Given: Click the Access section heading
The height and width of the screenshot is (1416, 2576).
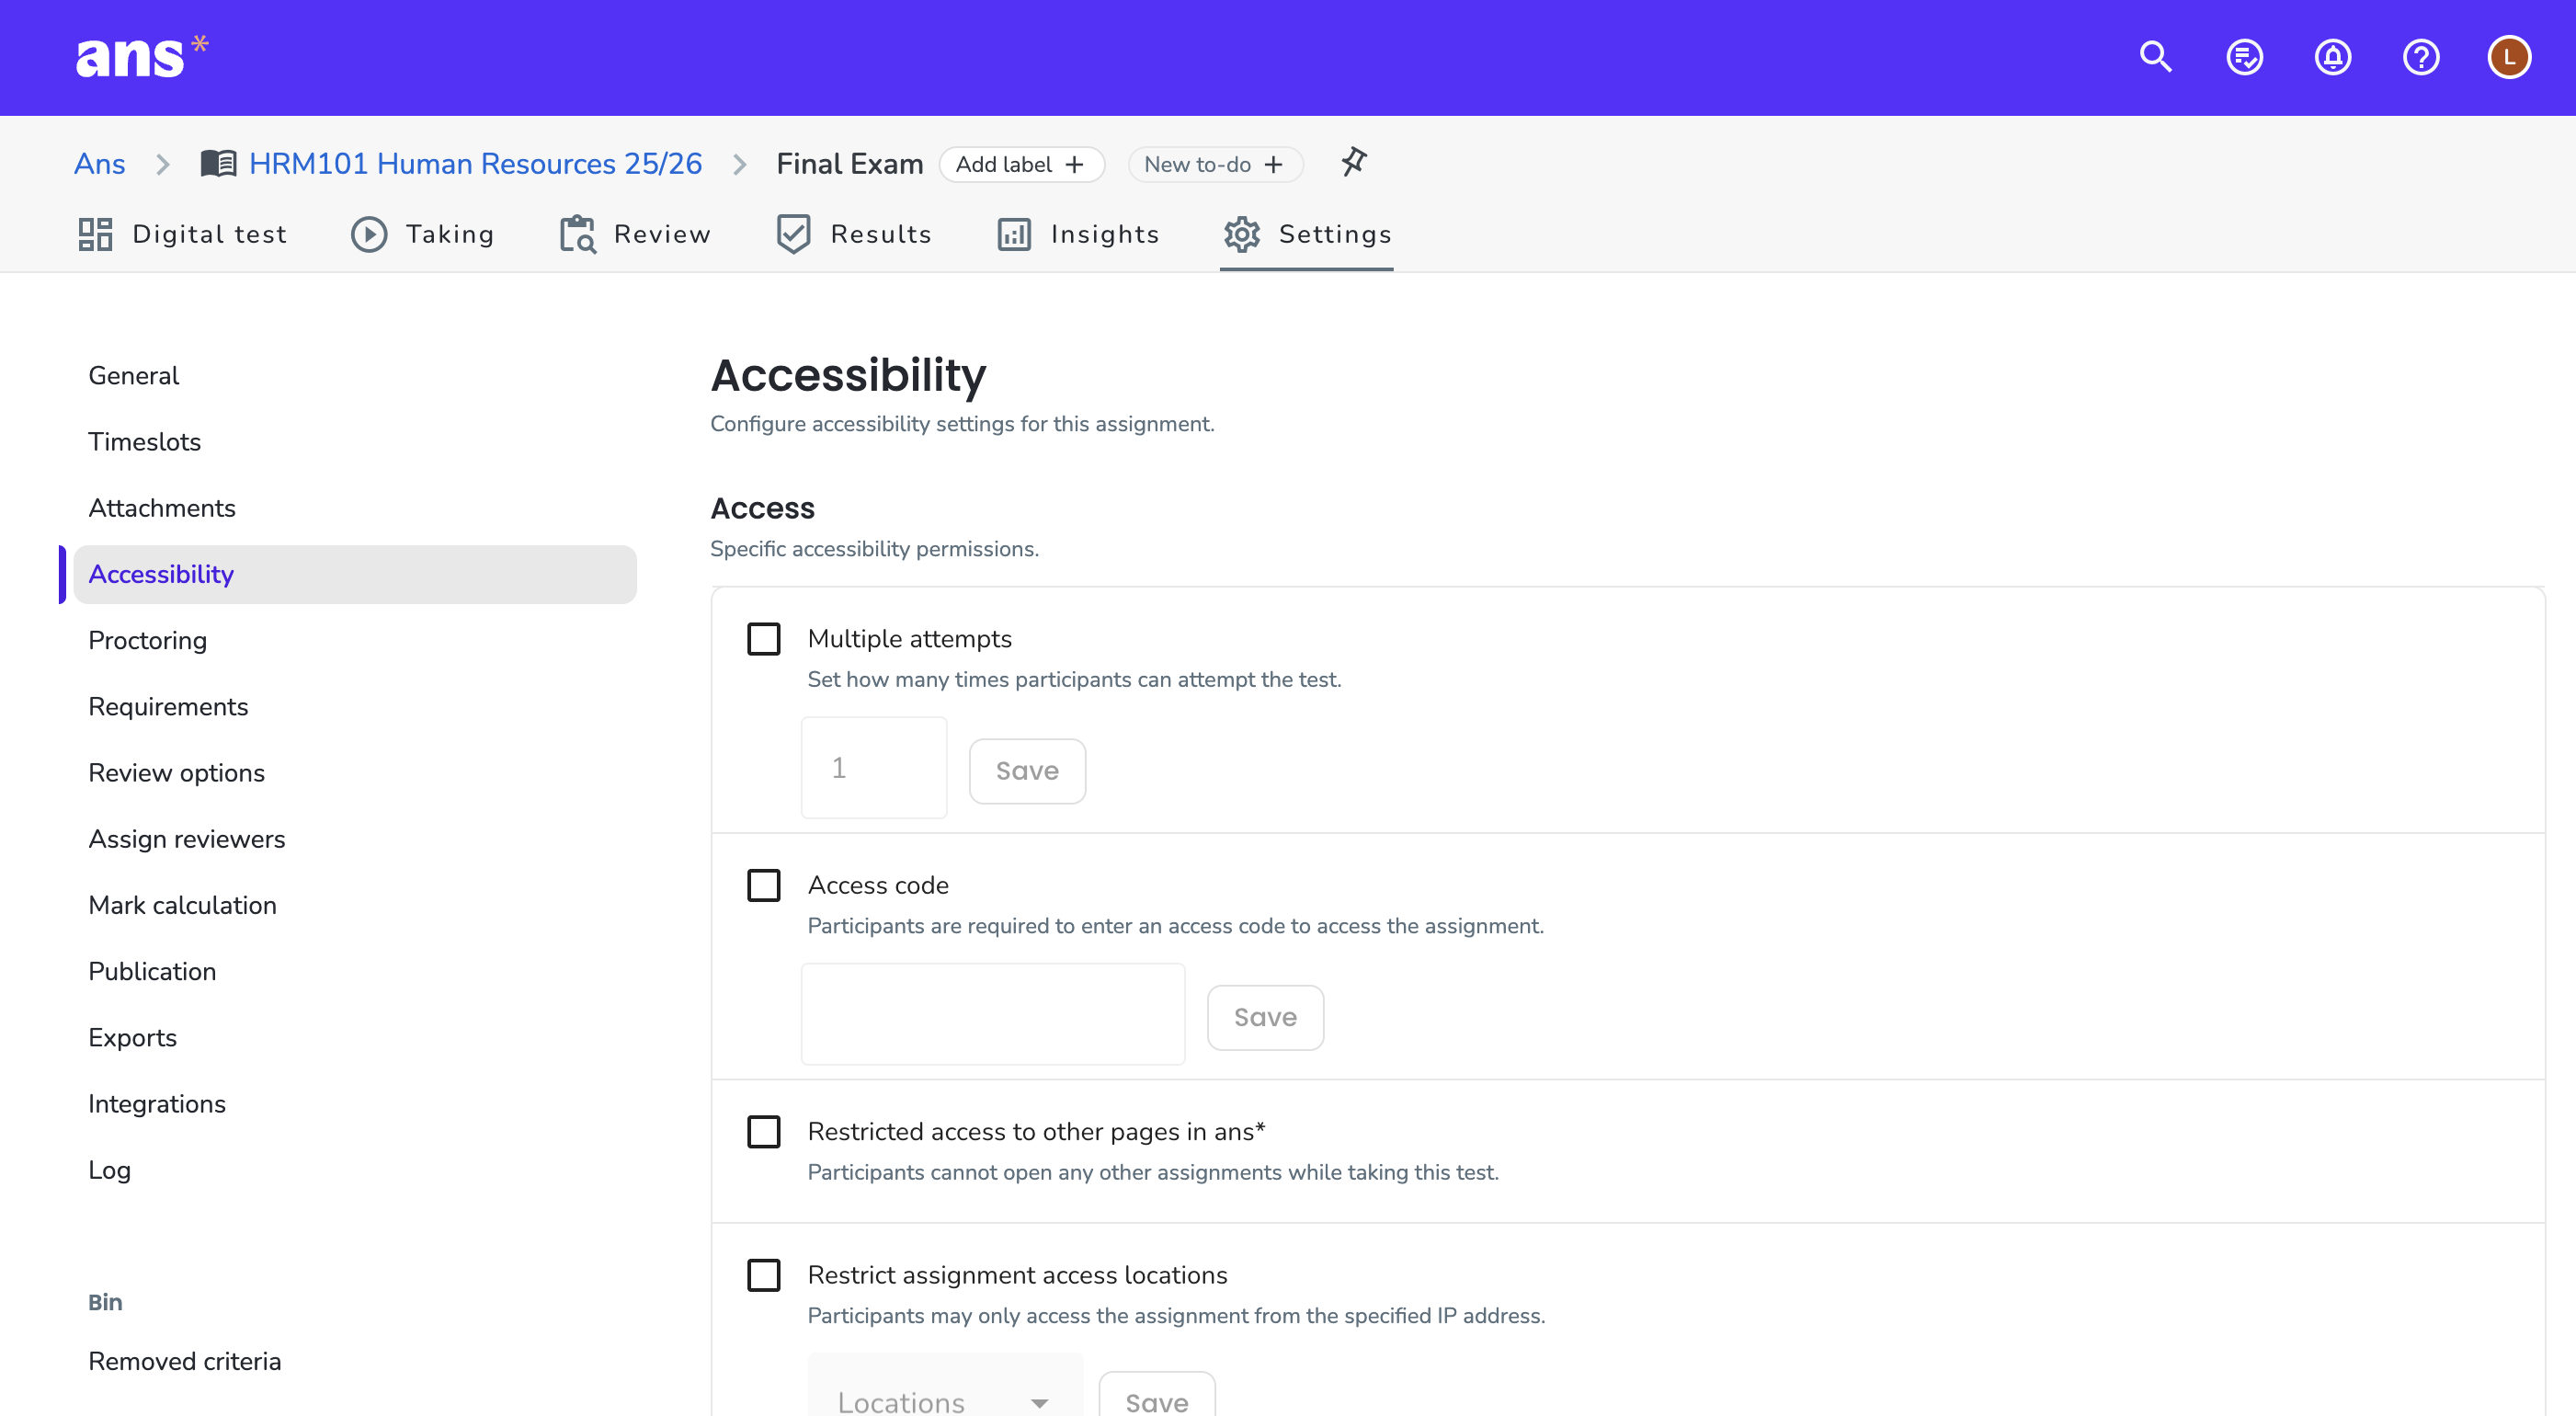Looking at the screenshot, I should 763,508.
